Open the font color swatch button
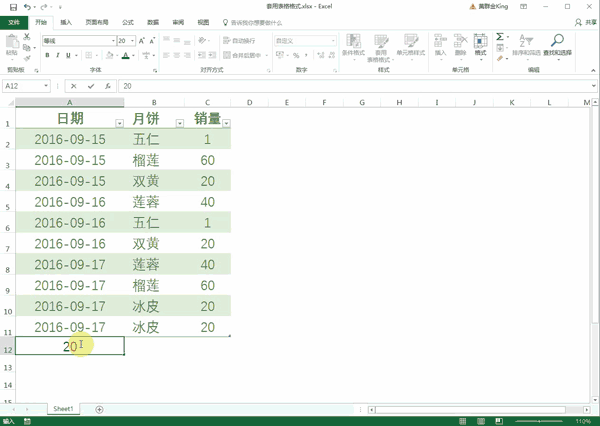The height and width of the screenshot is (426, 600). point(124,56)
